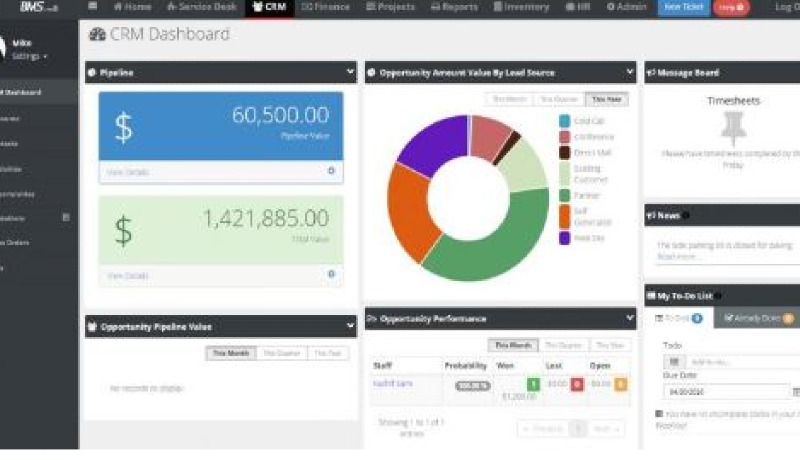Image resolution: width=800 pixels, height=460 pixels.
Task: Click the Pipeline panel header icon
Action: click(x=92, y=73)
